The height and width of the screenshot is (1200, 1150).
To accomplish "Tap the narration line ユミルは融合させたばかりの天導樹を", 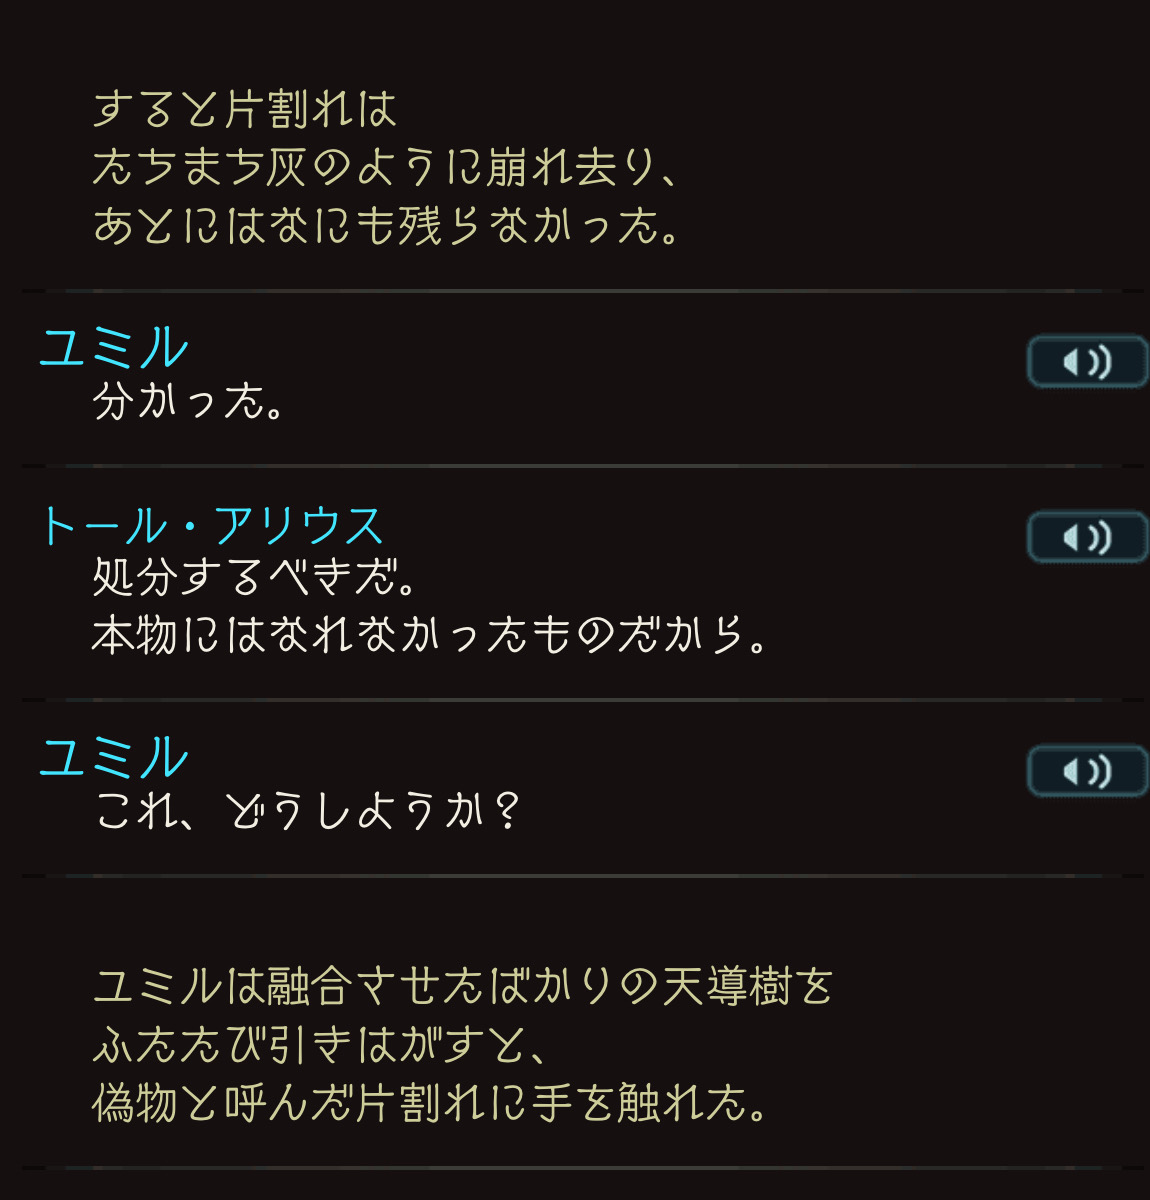I will [463, 987].
